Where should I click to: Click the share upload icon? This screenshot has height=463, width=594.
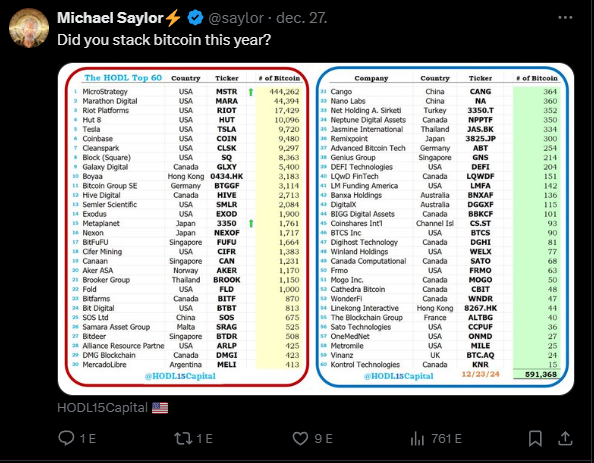565,438
